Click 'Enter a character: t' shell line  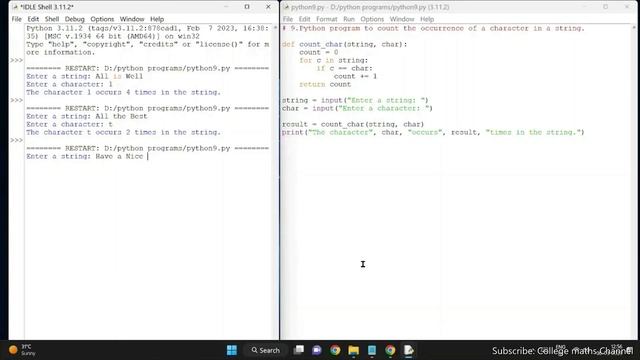69,124
